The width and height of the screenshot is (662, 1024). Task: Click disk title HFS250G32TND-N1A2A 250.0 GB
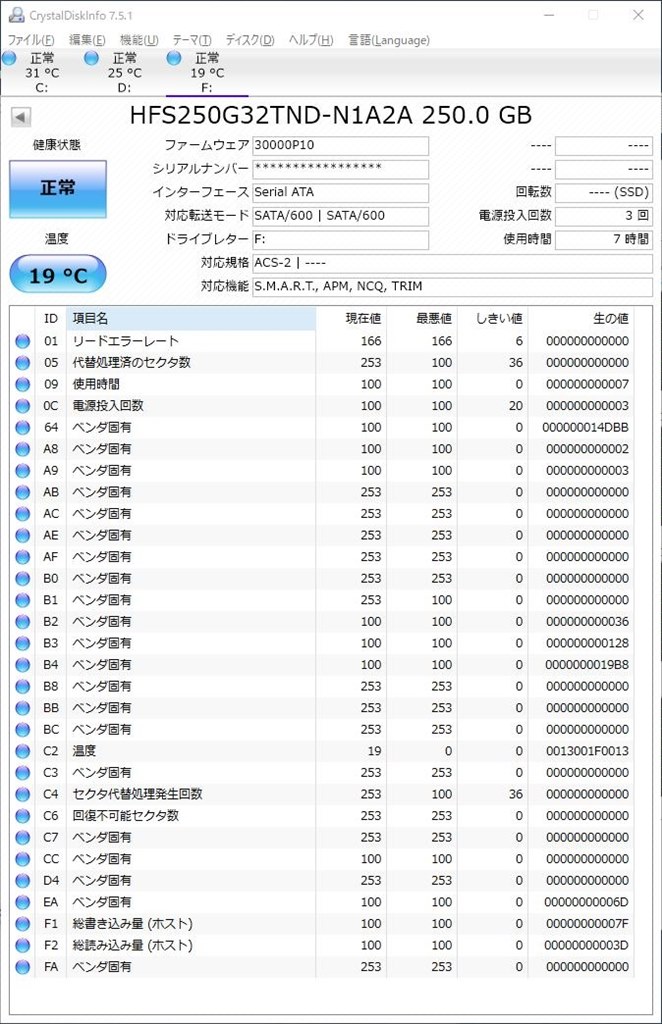click(330, 116)
